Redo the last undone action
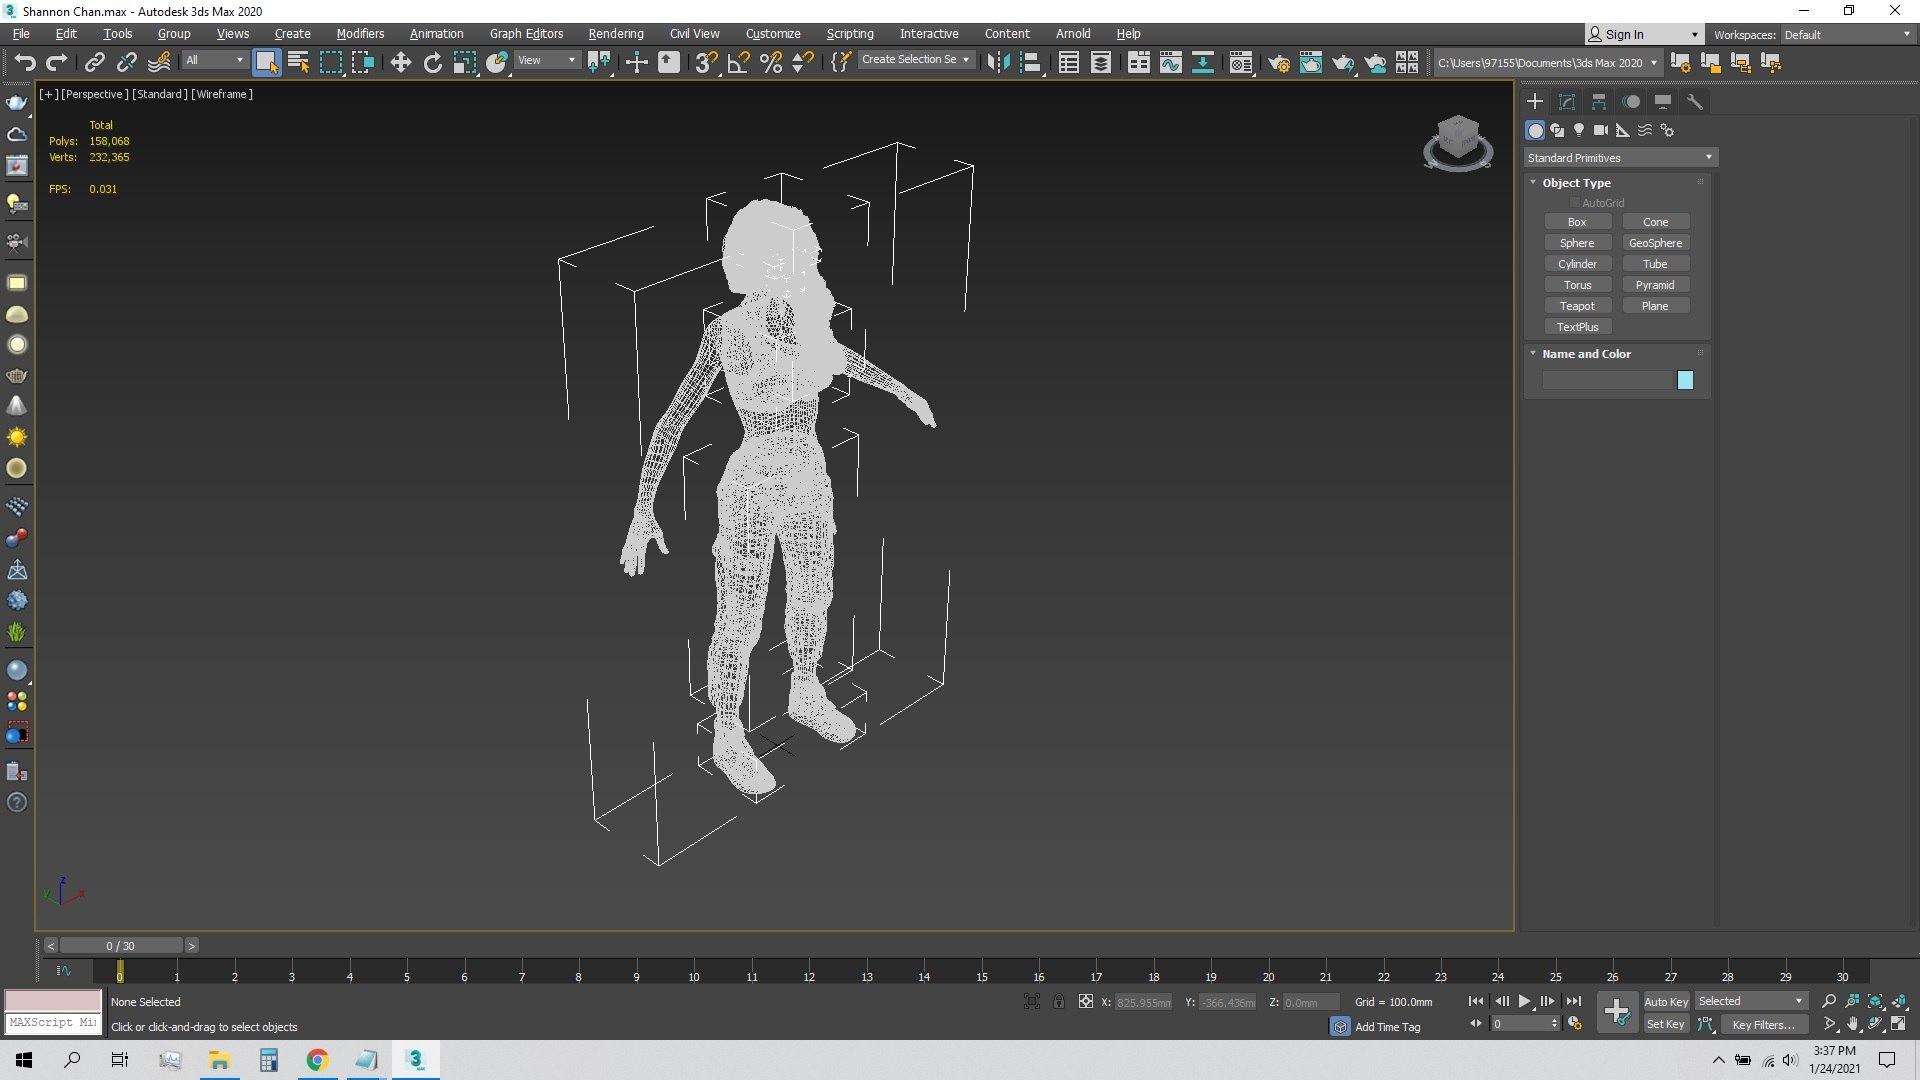The image size is (1920, 1080). pos(57,62)
